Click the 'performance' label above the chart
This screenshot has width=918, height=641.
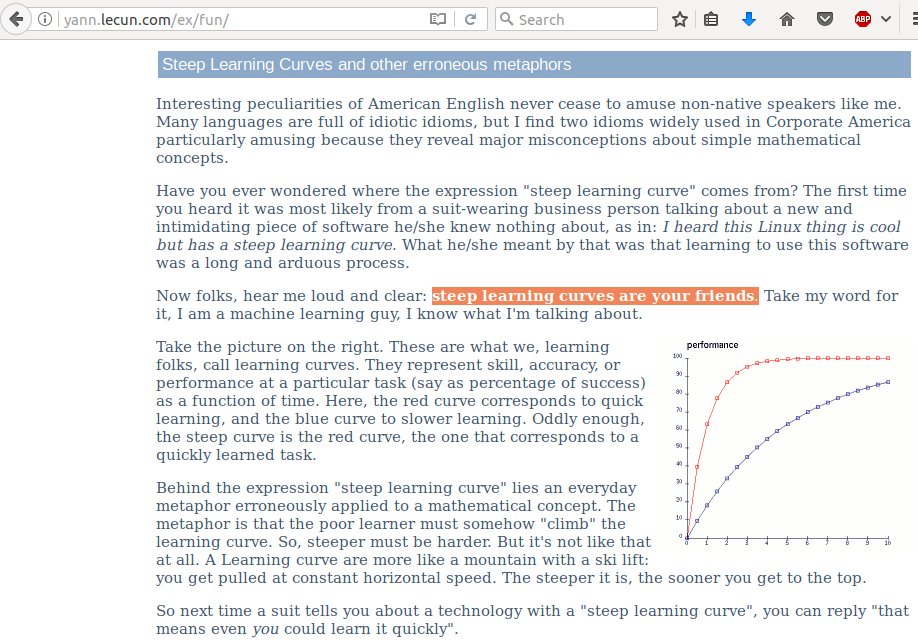pyautogui.click(x=712, y=345)
